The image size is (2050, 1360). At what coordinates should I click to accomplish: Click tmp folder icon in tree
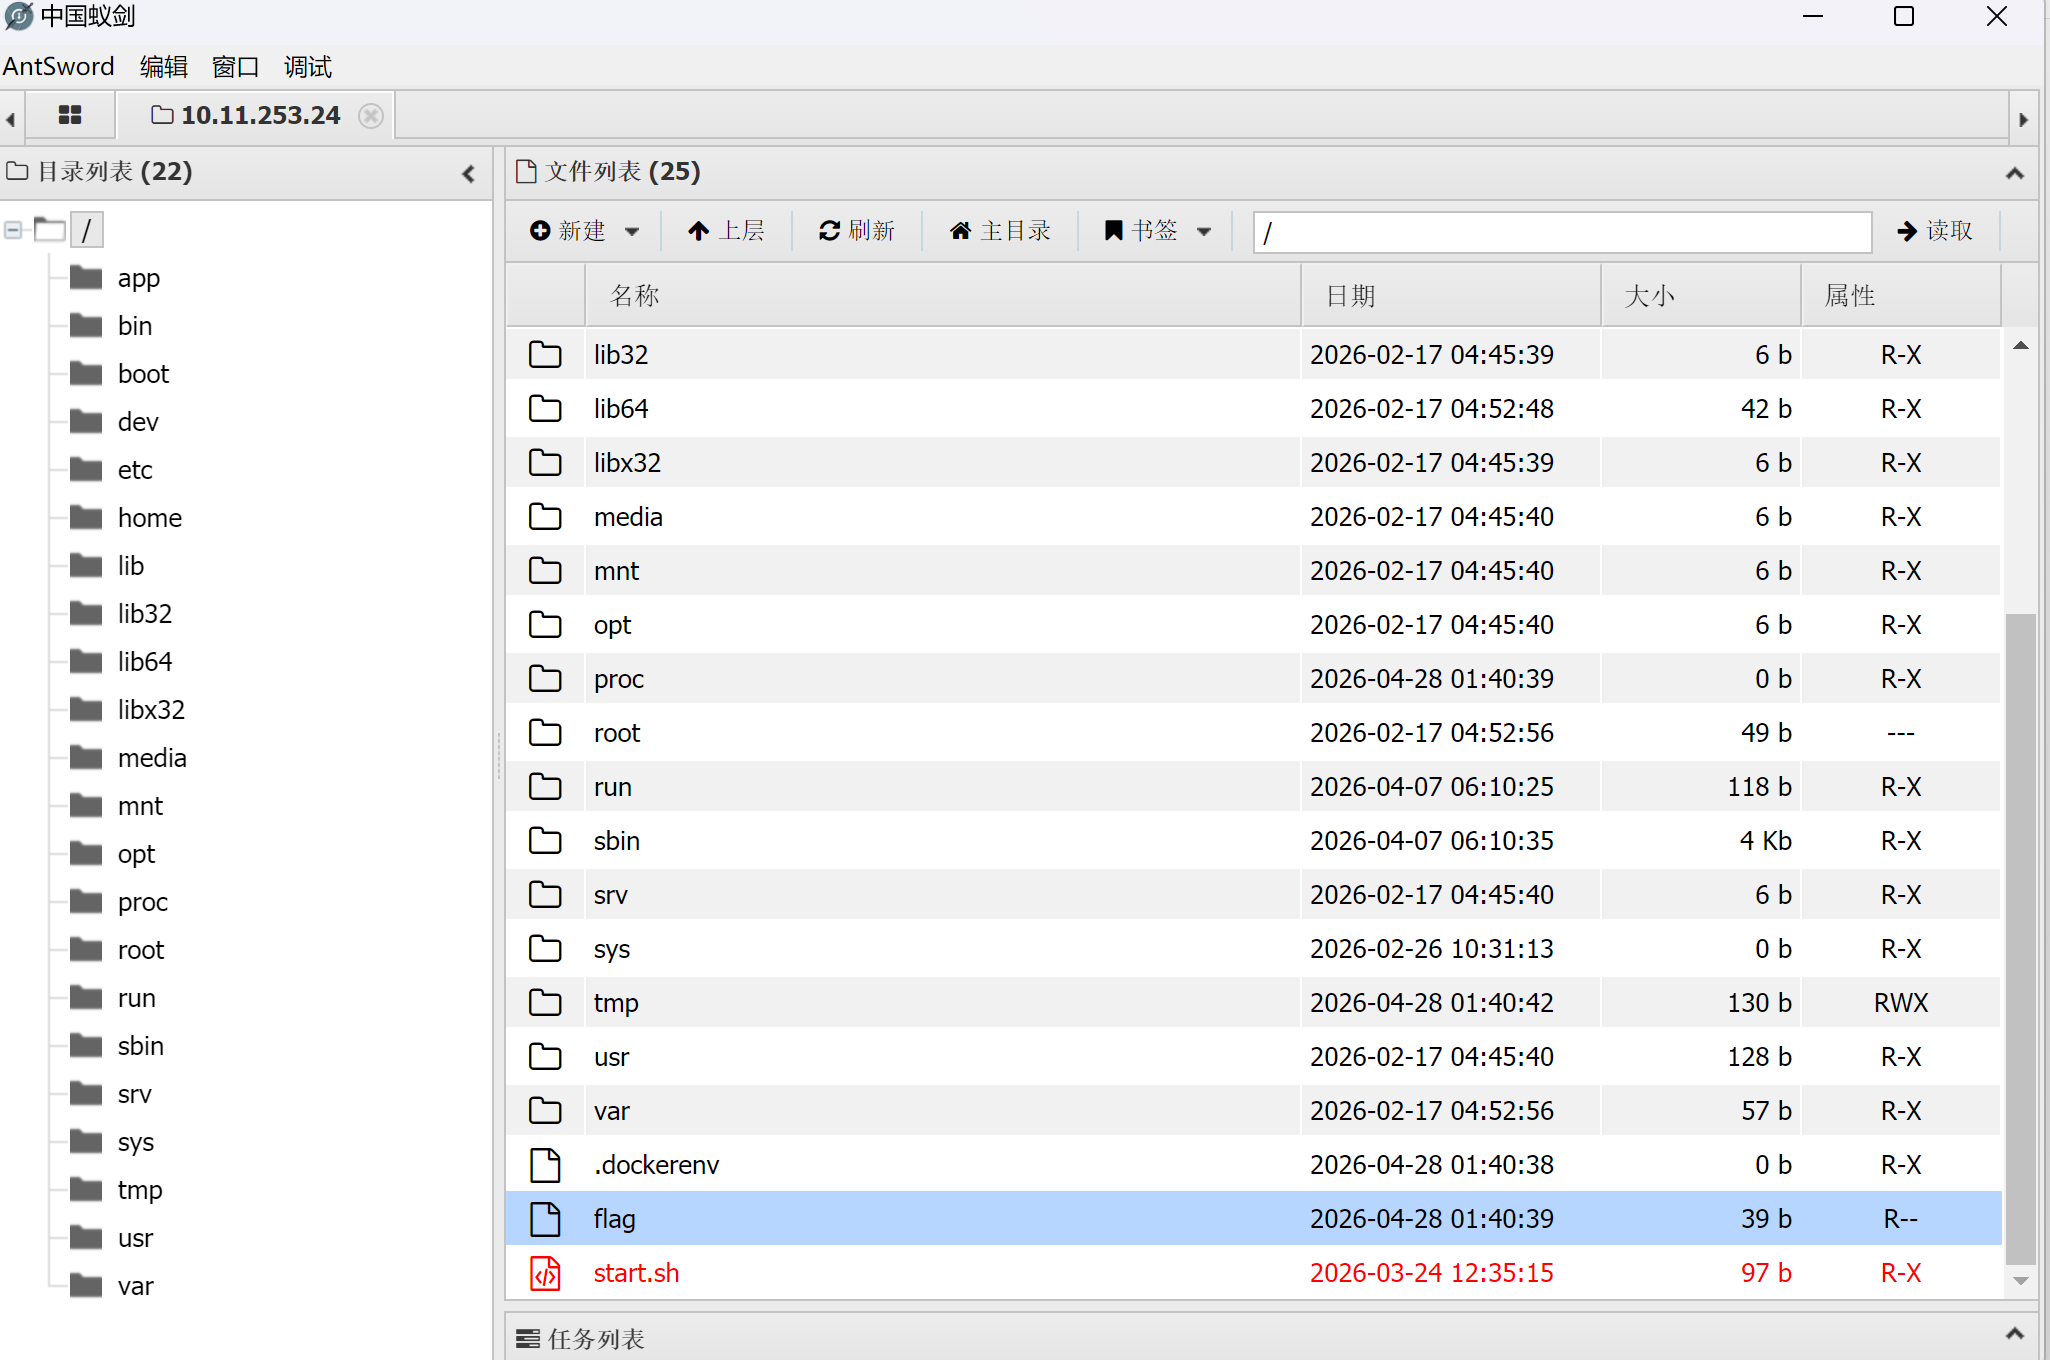pyautogui.click(x=86, y=1189)
